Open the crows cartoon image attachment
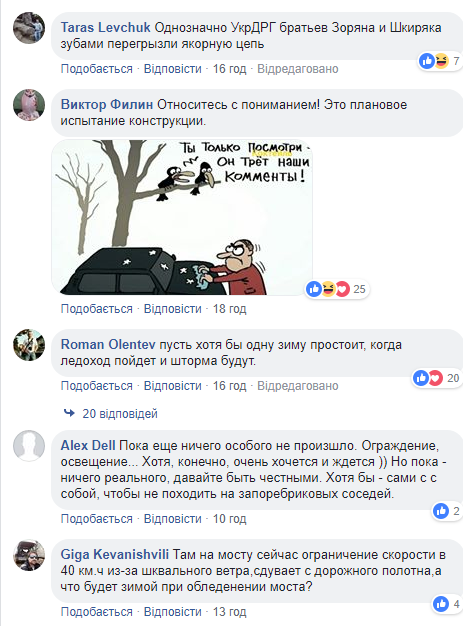463x626 pixels. pos(182,218)
